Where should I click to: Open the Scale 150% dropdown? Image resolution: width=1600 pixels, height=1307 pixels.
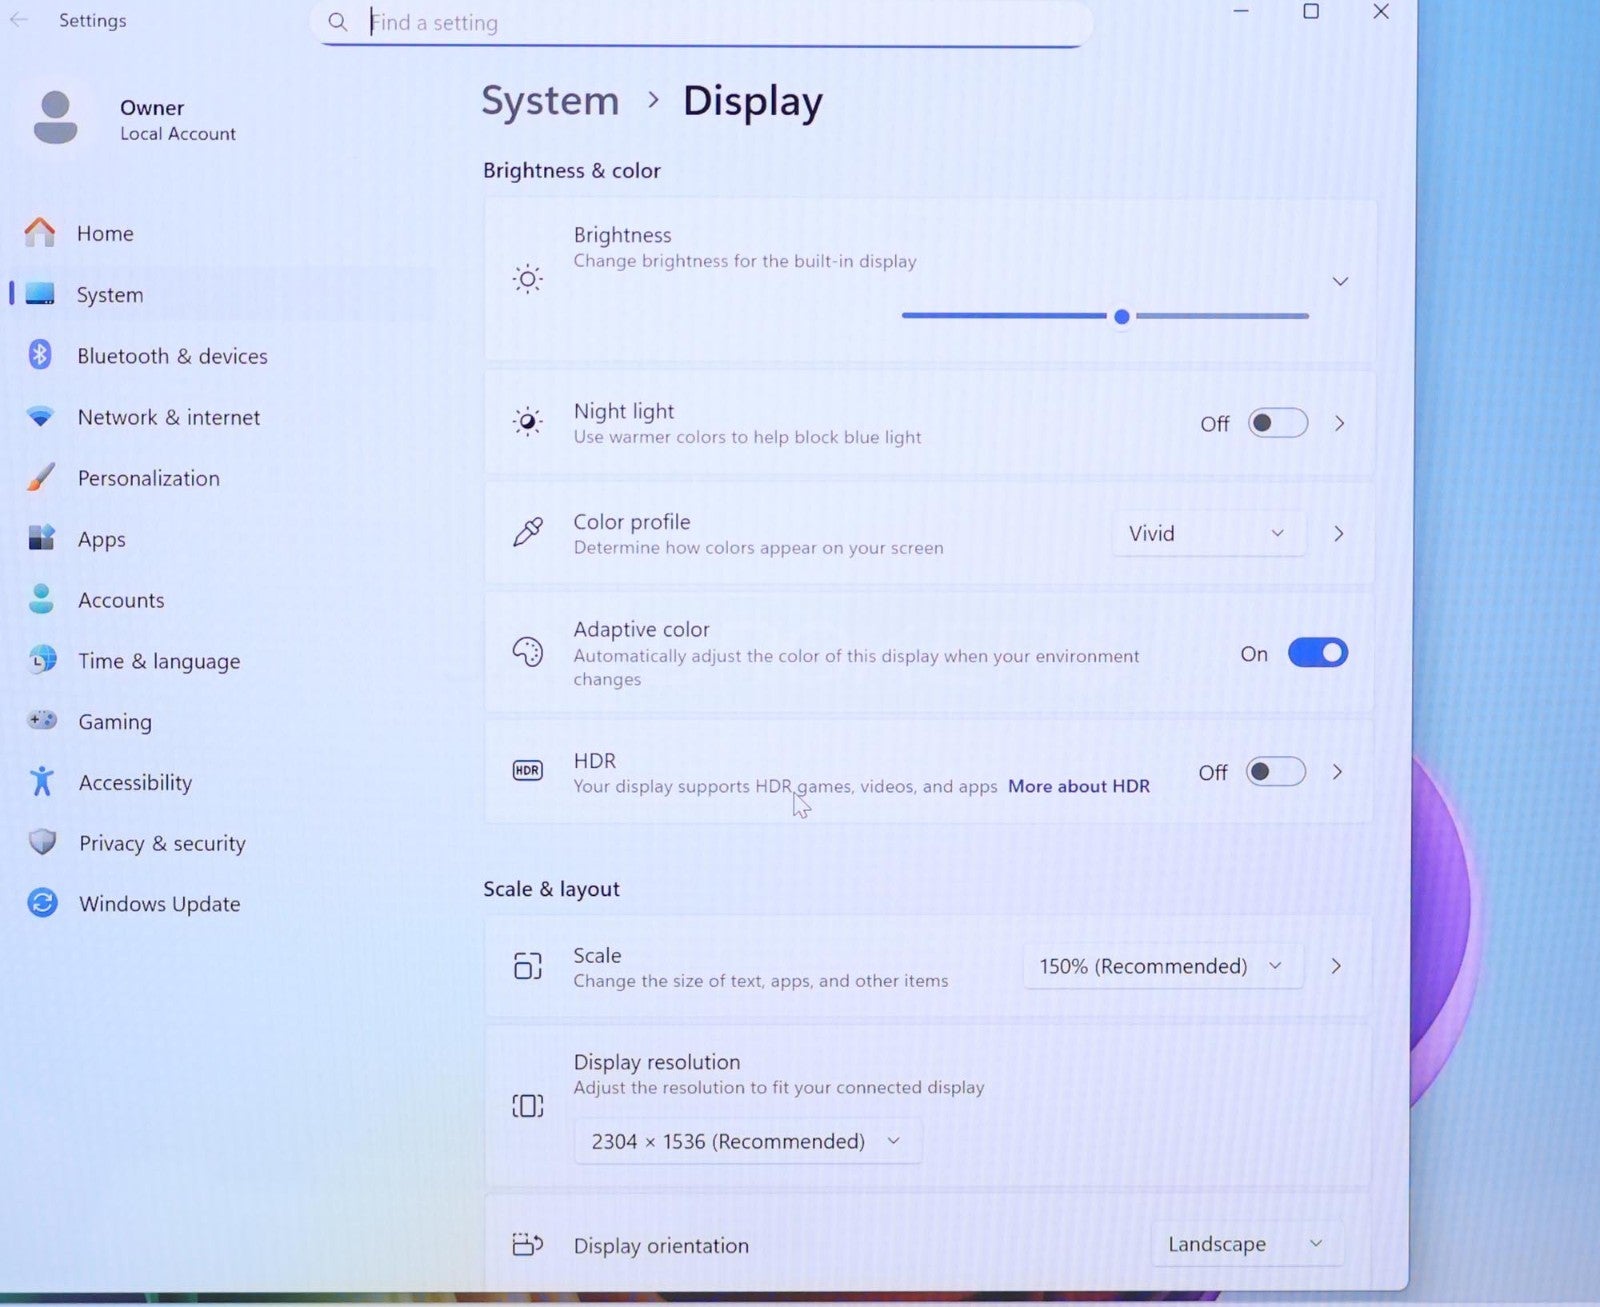(1162, 966)
